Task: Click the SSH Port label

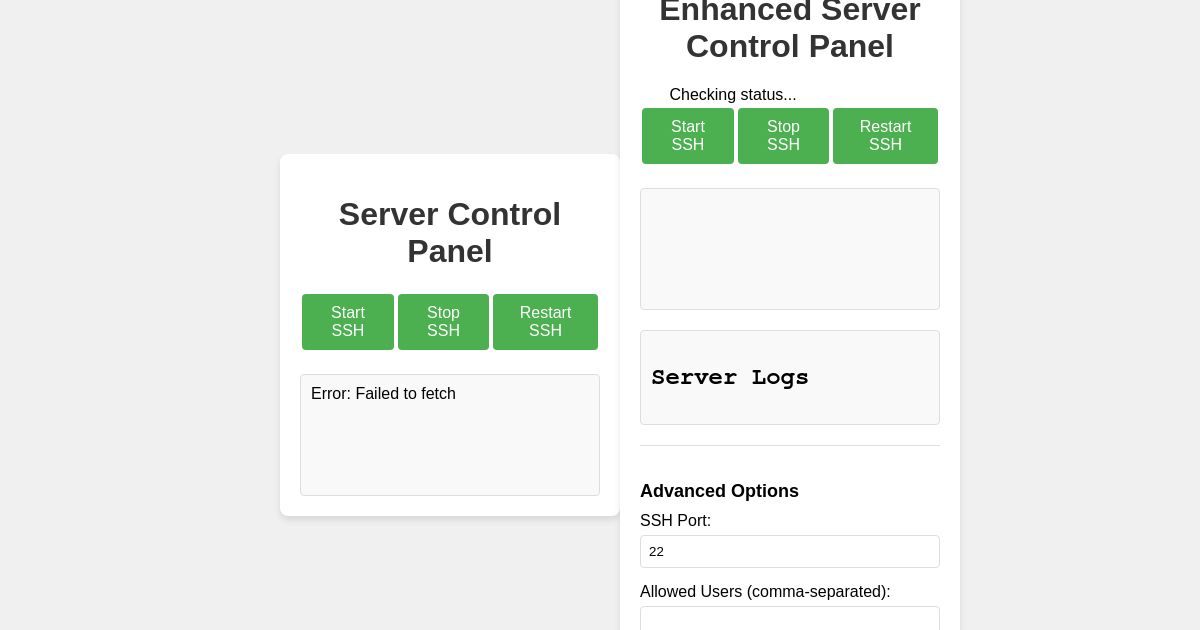Action: [x=676, y=521]
